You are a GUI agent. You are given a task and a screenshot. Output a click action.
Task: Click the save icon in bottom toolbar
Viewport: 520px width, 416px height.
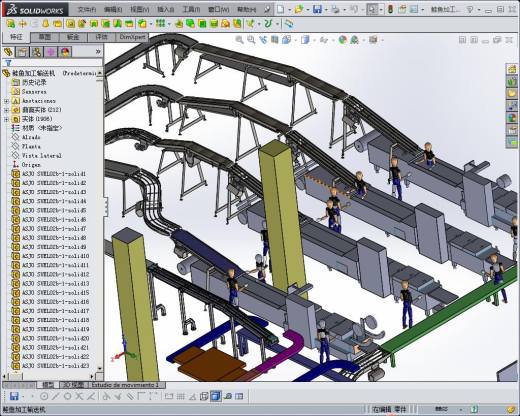pos(14,396)
